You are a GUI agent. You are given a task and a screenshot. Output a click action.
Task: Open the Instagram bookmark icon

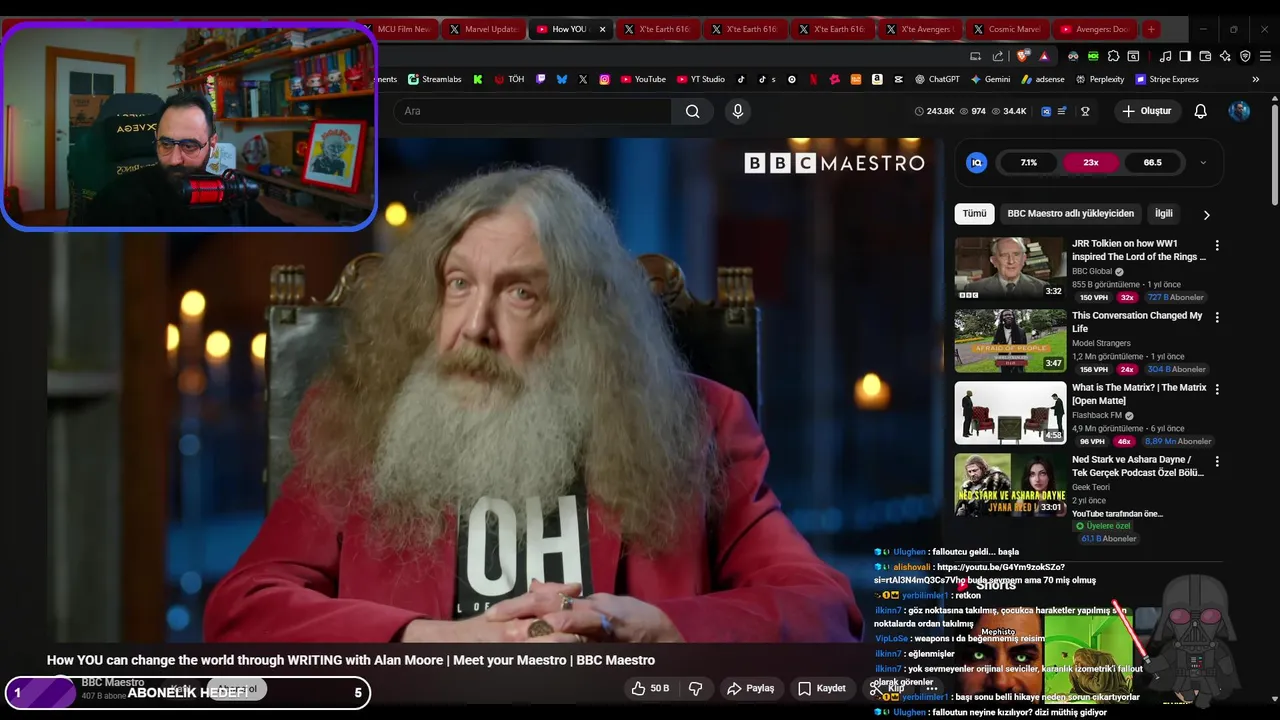point(604,79)
